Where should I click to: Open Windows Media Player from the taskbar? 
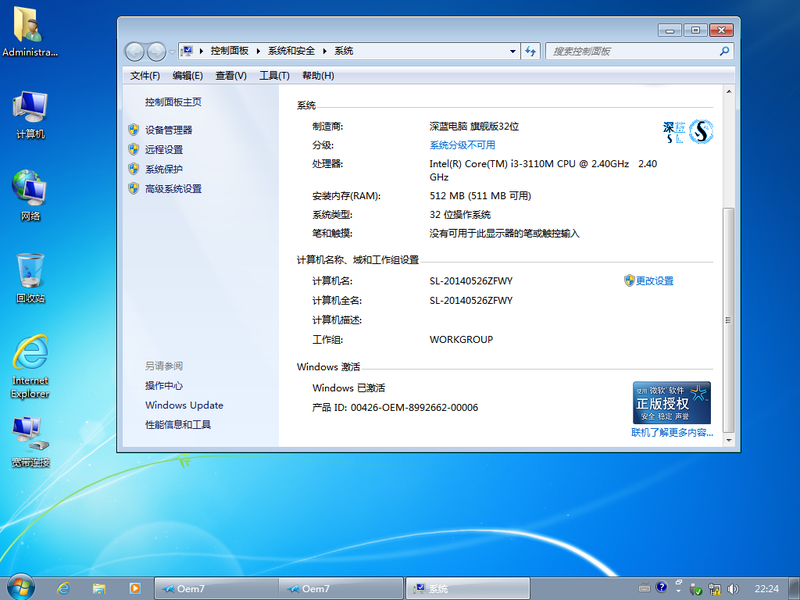(x=135, y=588)
